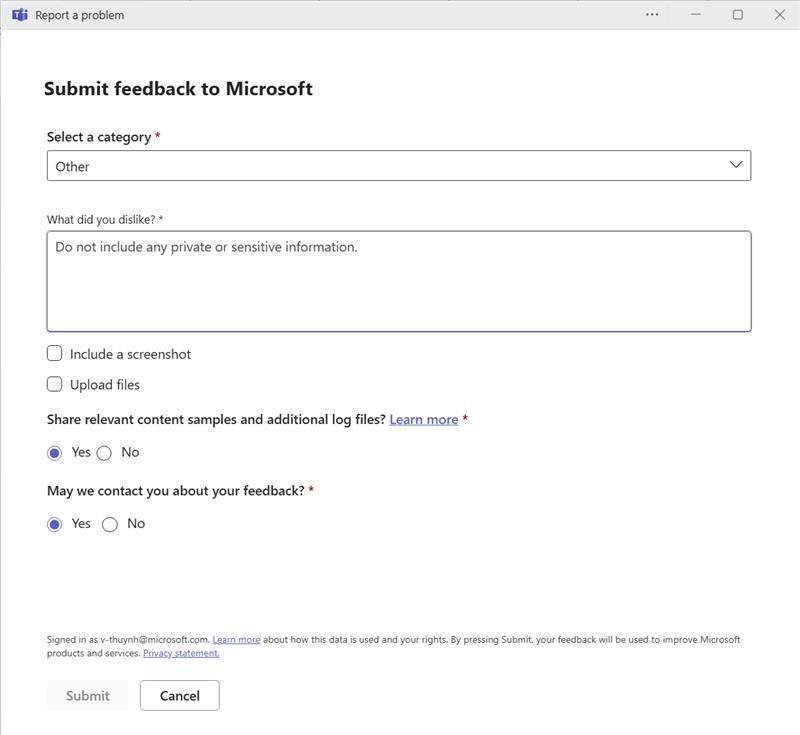Select Yes for contact about feedback

pos(54,524)
